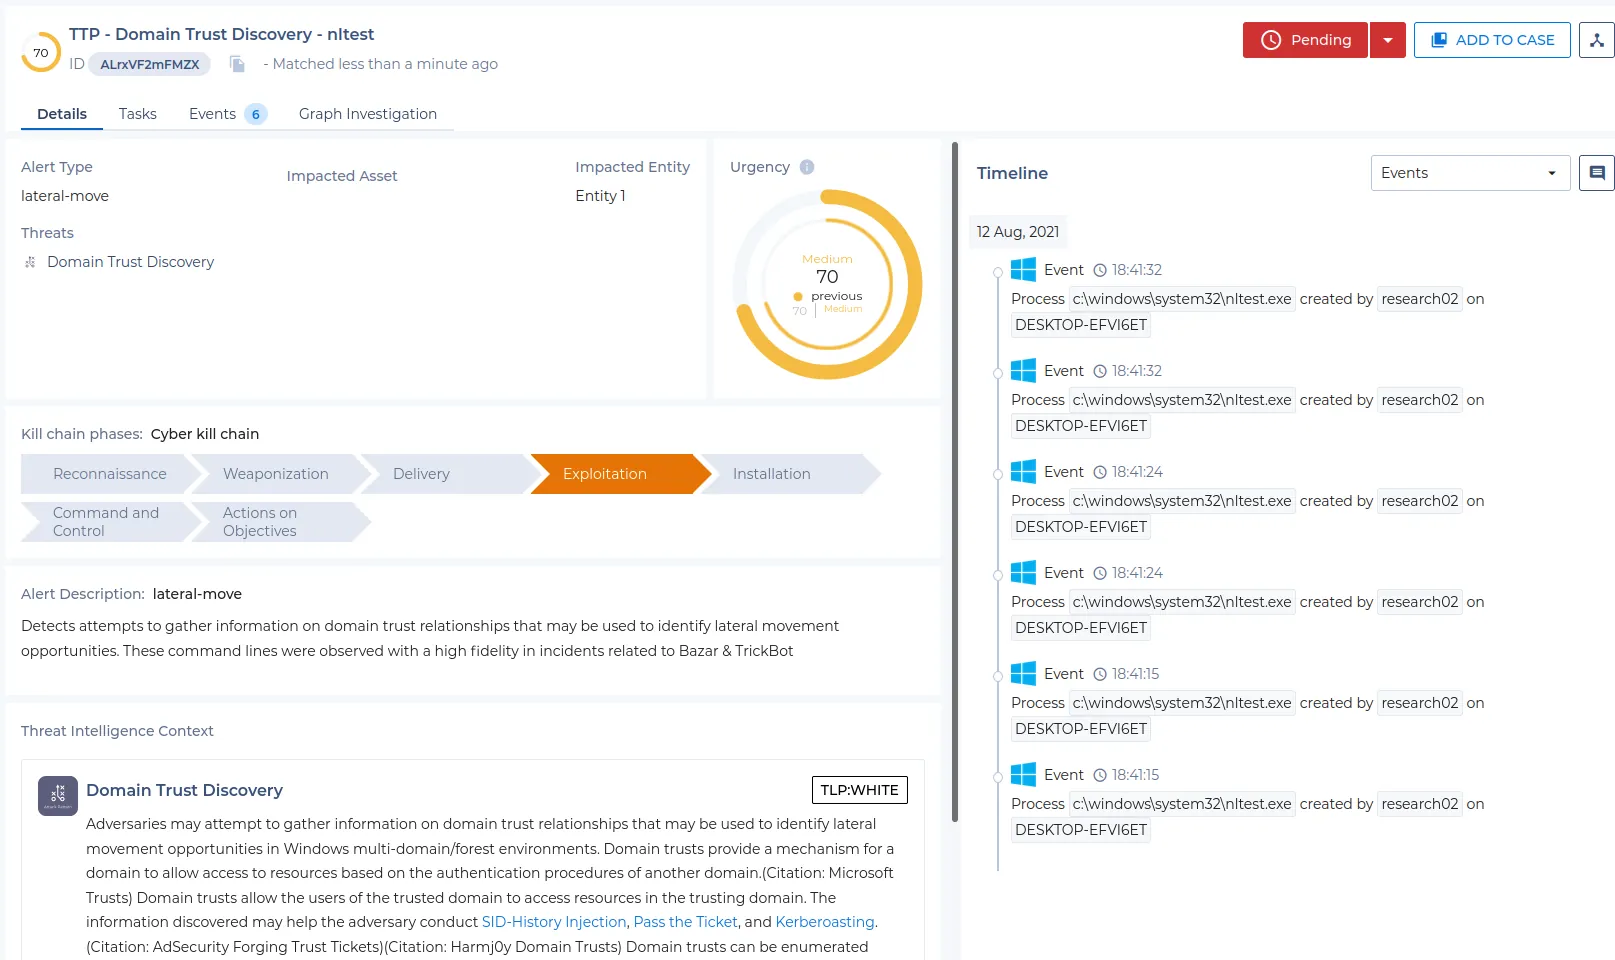Click the lateral-move alert type value

pyautogui.click(x=65, y=196)
